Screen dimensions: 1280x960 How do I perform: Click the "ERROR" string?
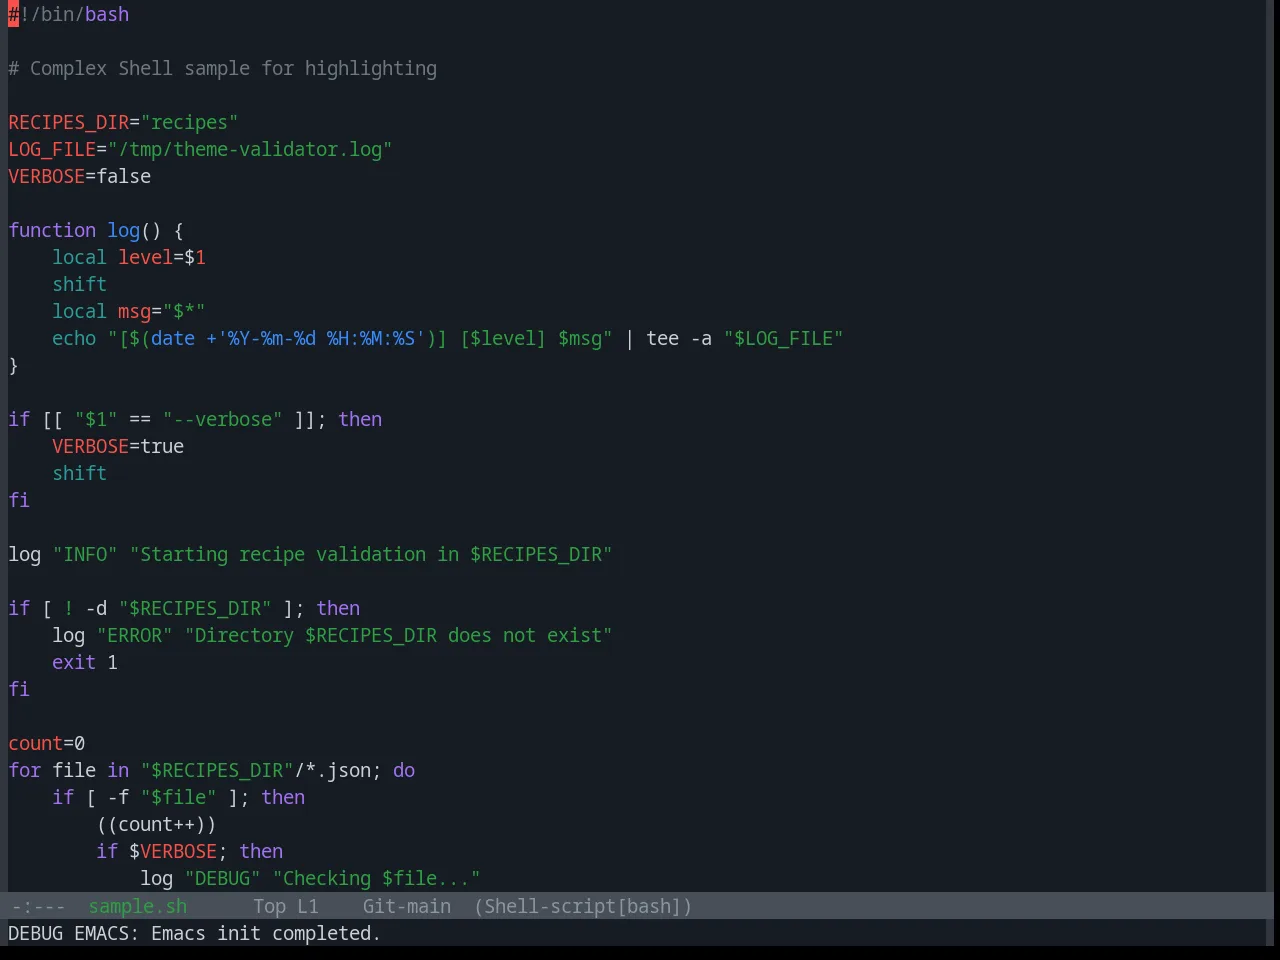(135, 635)
